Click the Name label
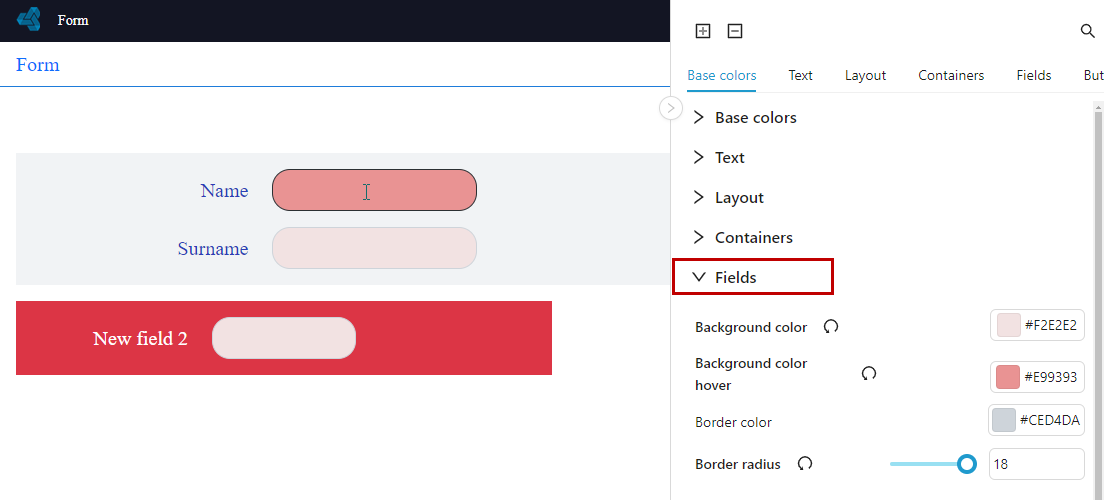The image size is (1120, 500). [224, 191]
